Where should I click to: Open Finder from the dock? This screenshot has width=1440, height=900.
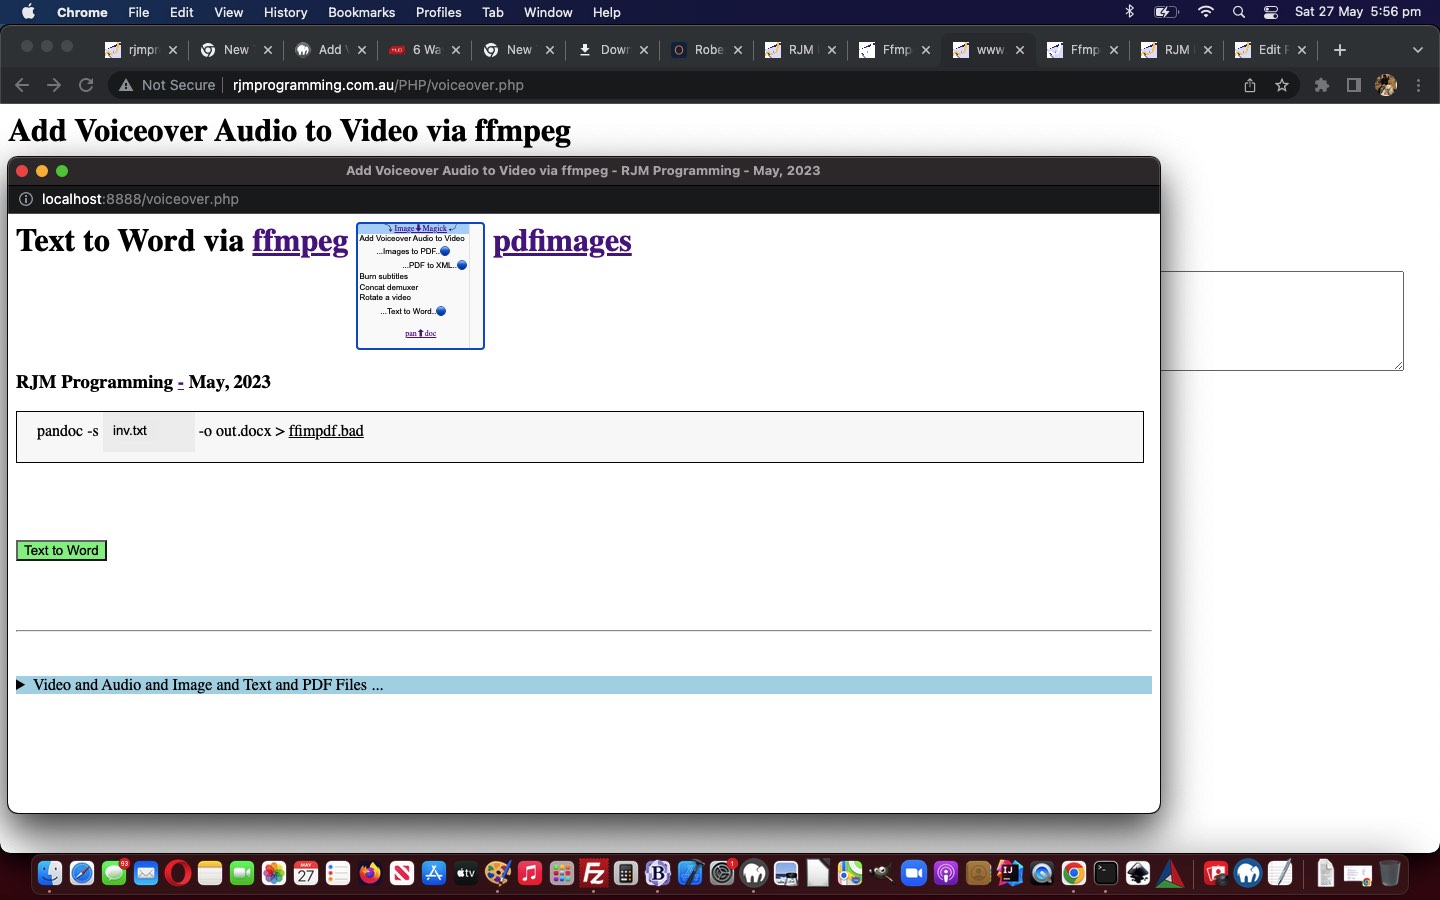click(x=50, y=873)
